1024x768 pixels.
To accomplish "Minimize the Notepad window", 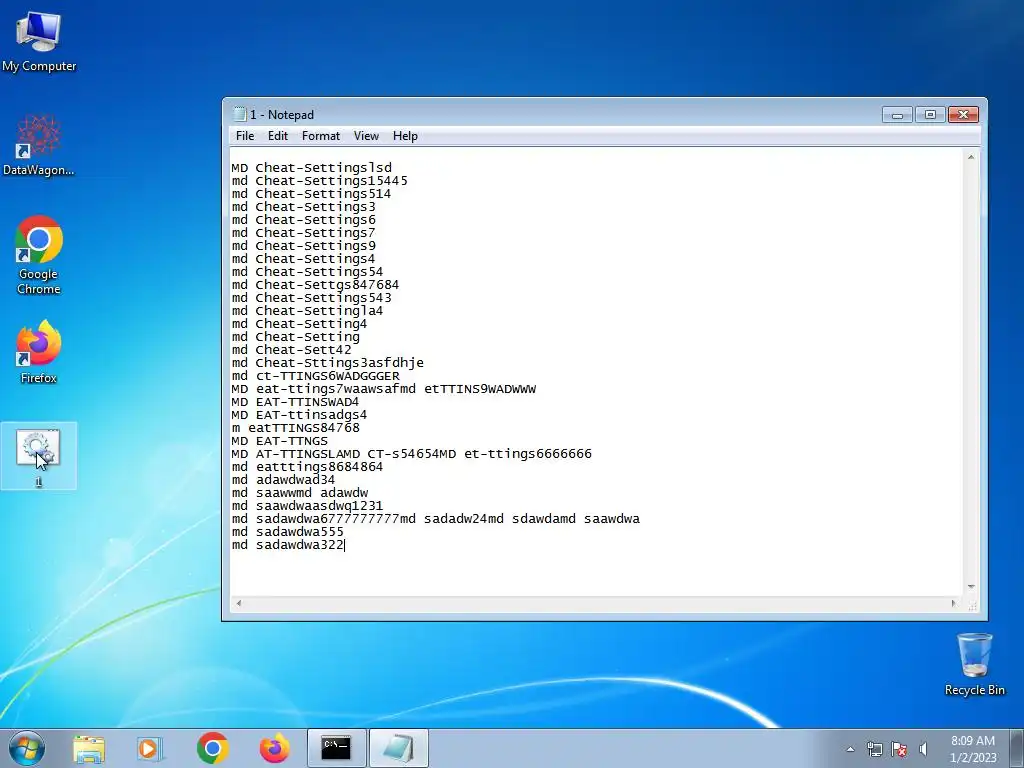I will (897, 115).
